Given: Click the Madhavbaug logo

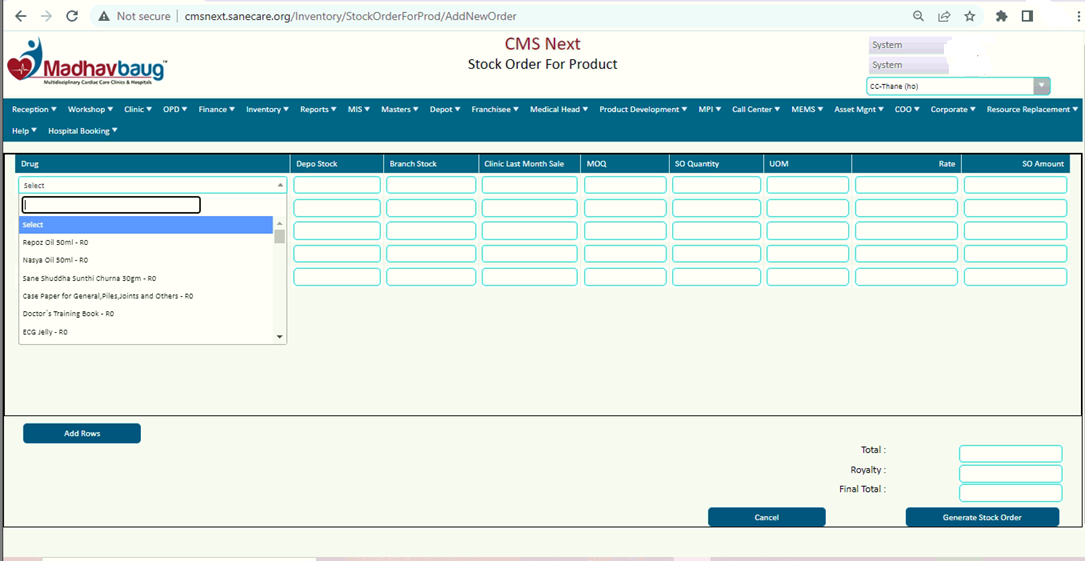Looking at the screenshot, I should pyautogui.click(x=87, y=62).
